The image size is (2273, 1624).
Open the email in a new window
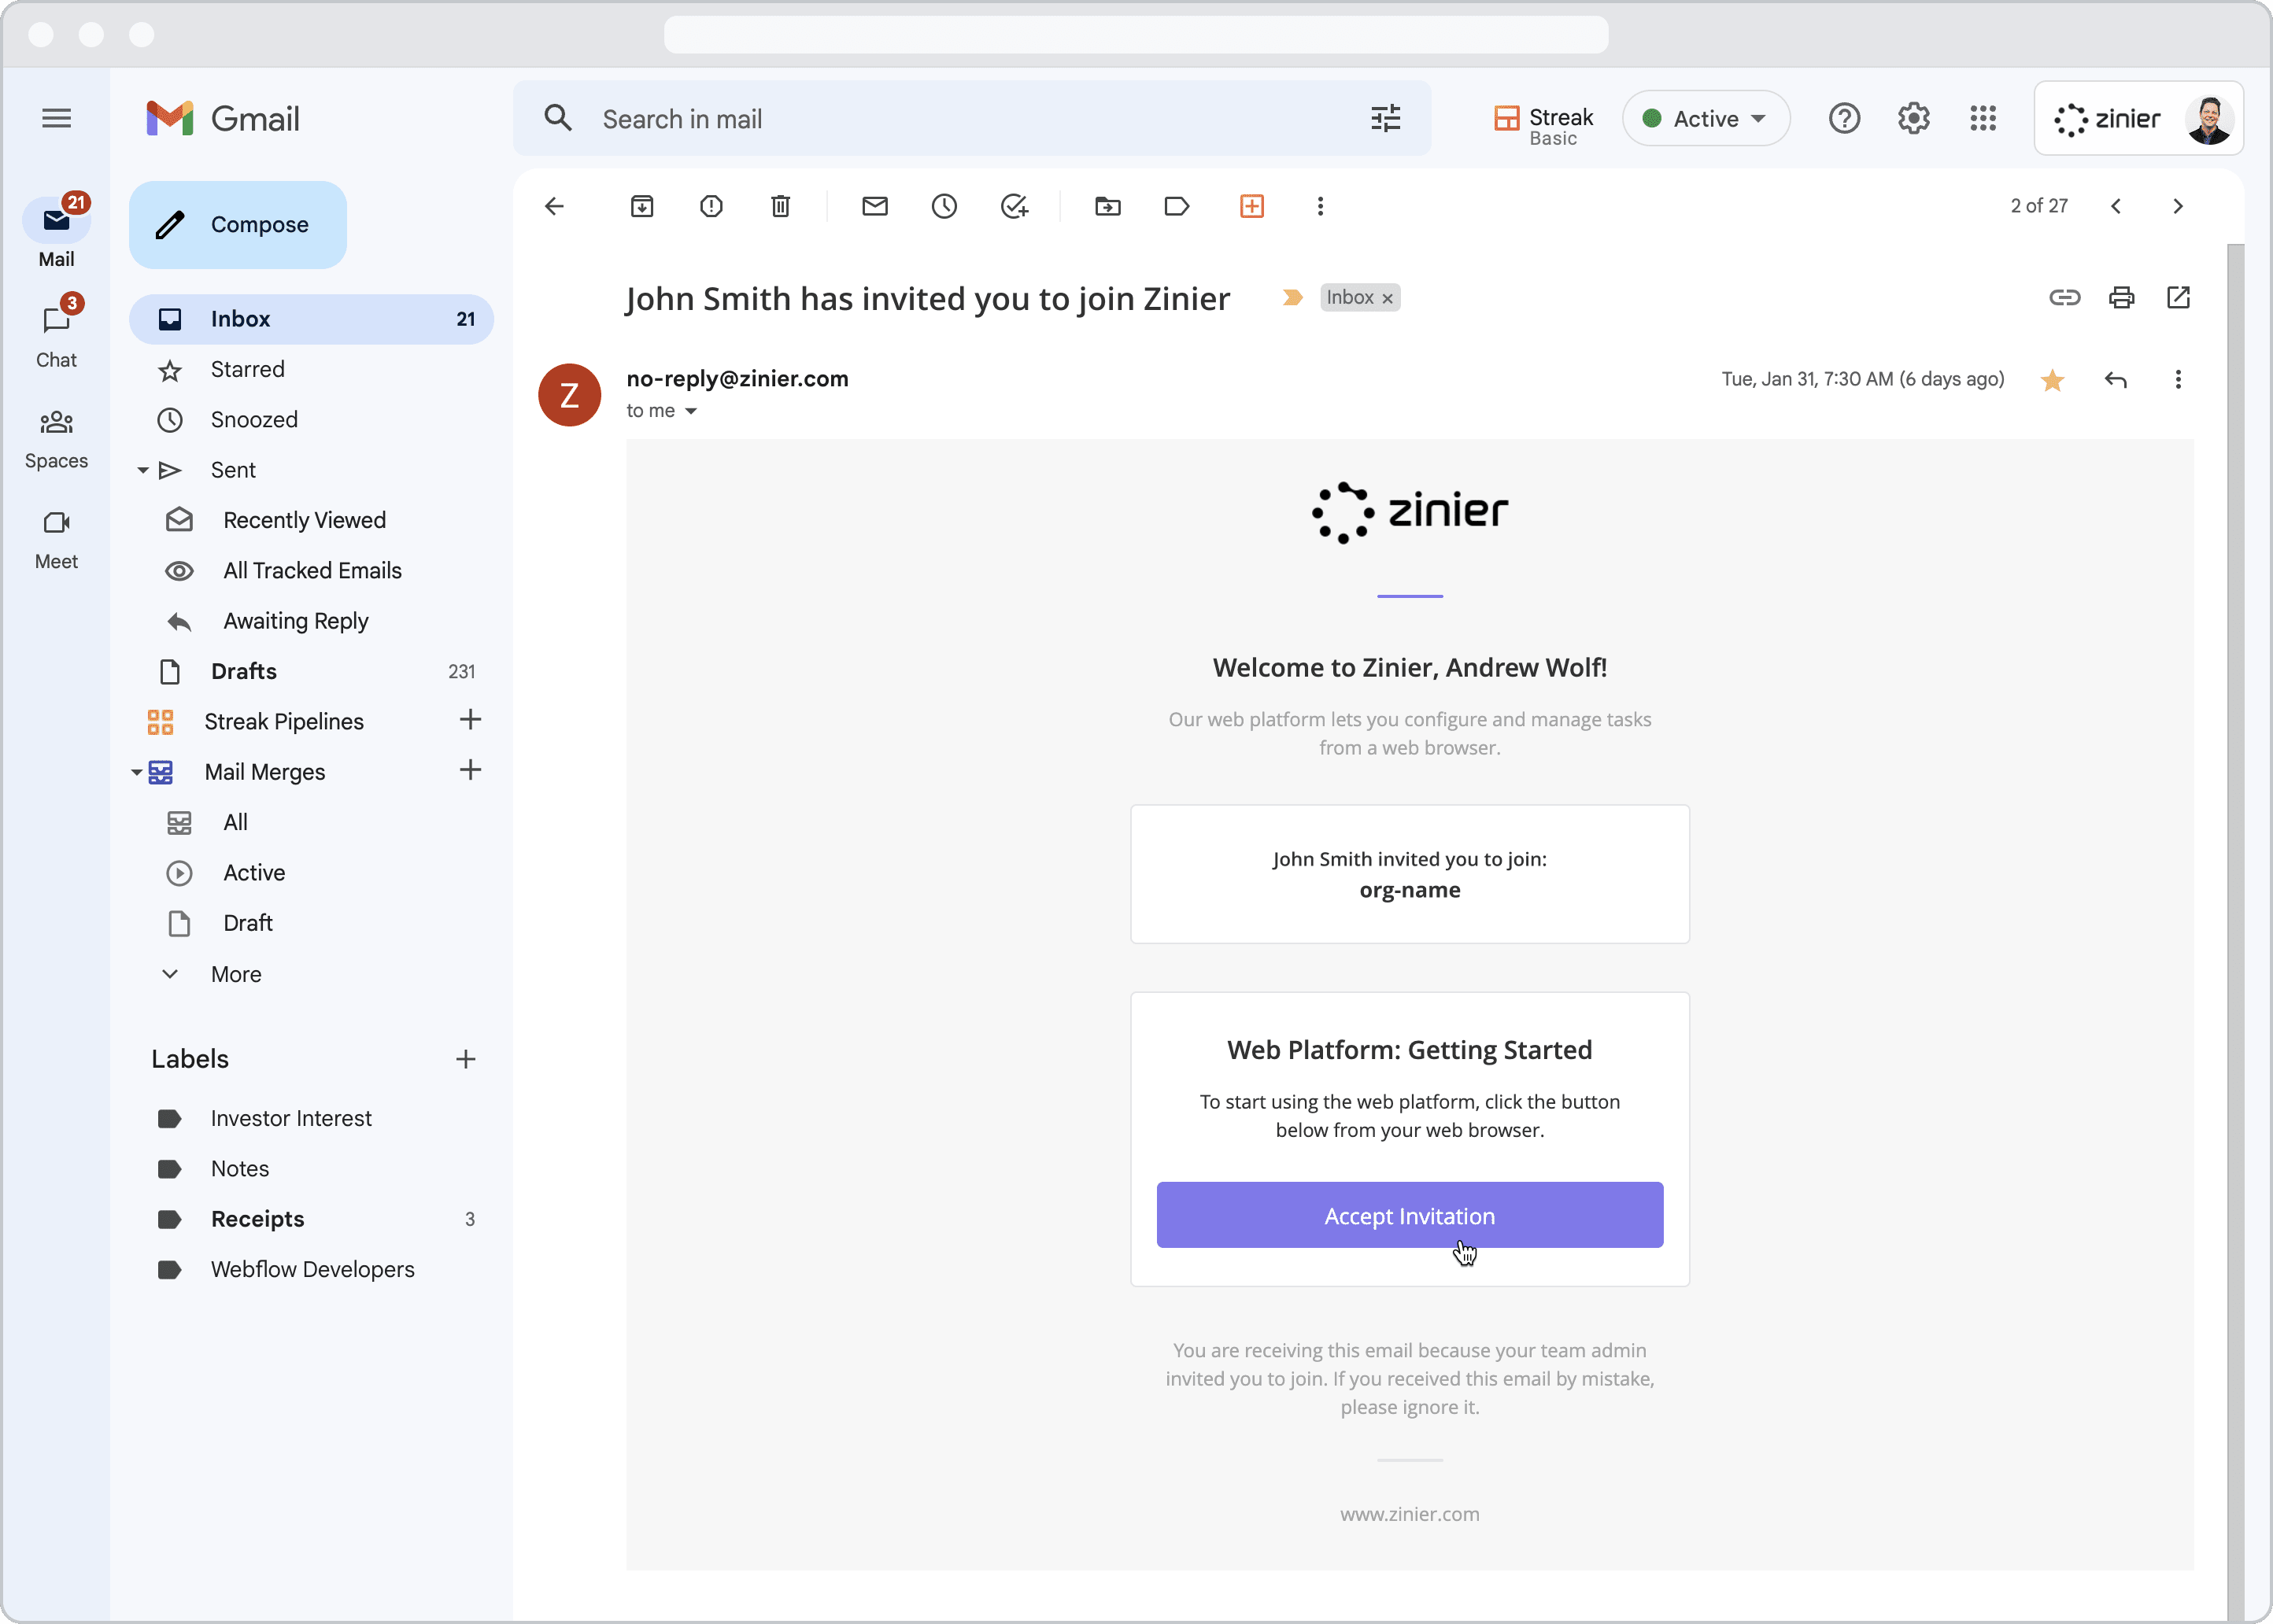point(2178,297)
